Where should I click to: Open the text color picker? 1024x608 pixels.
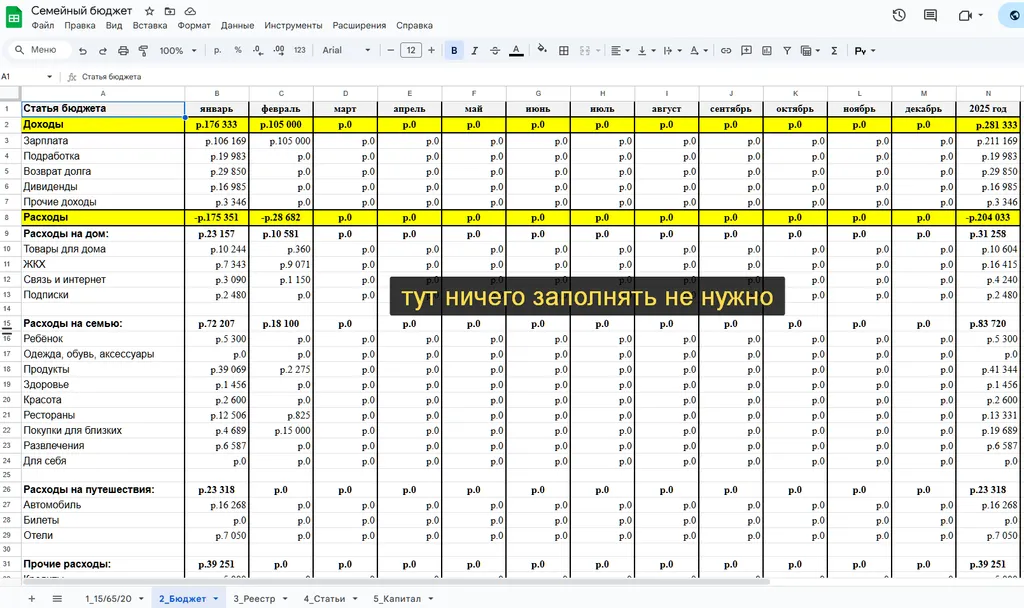516,50
